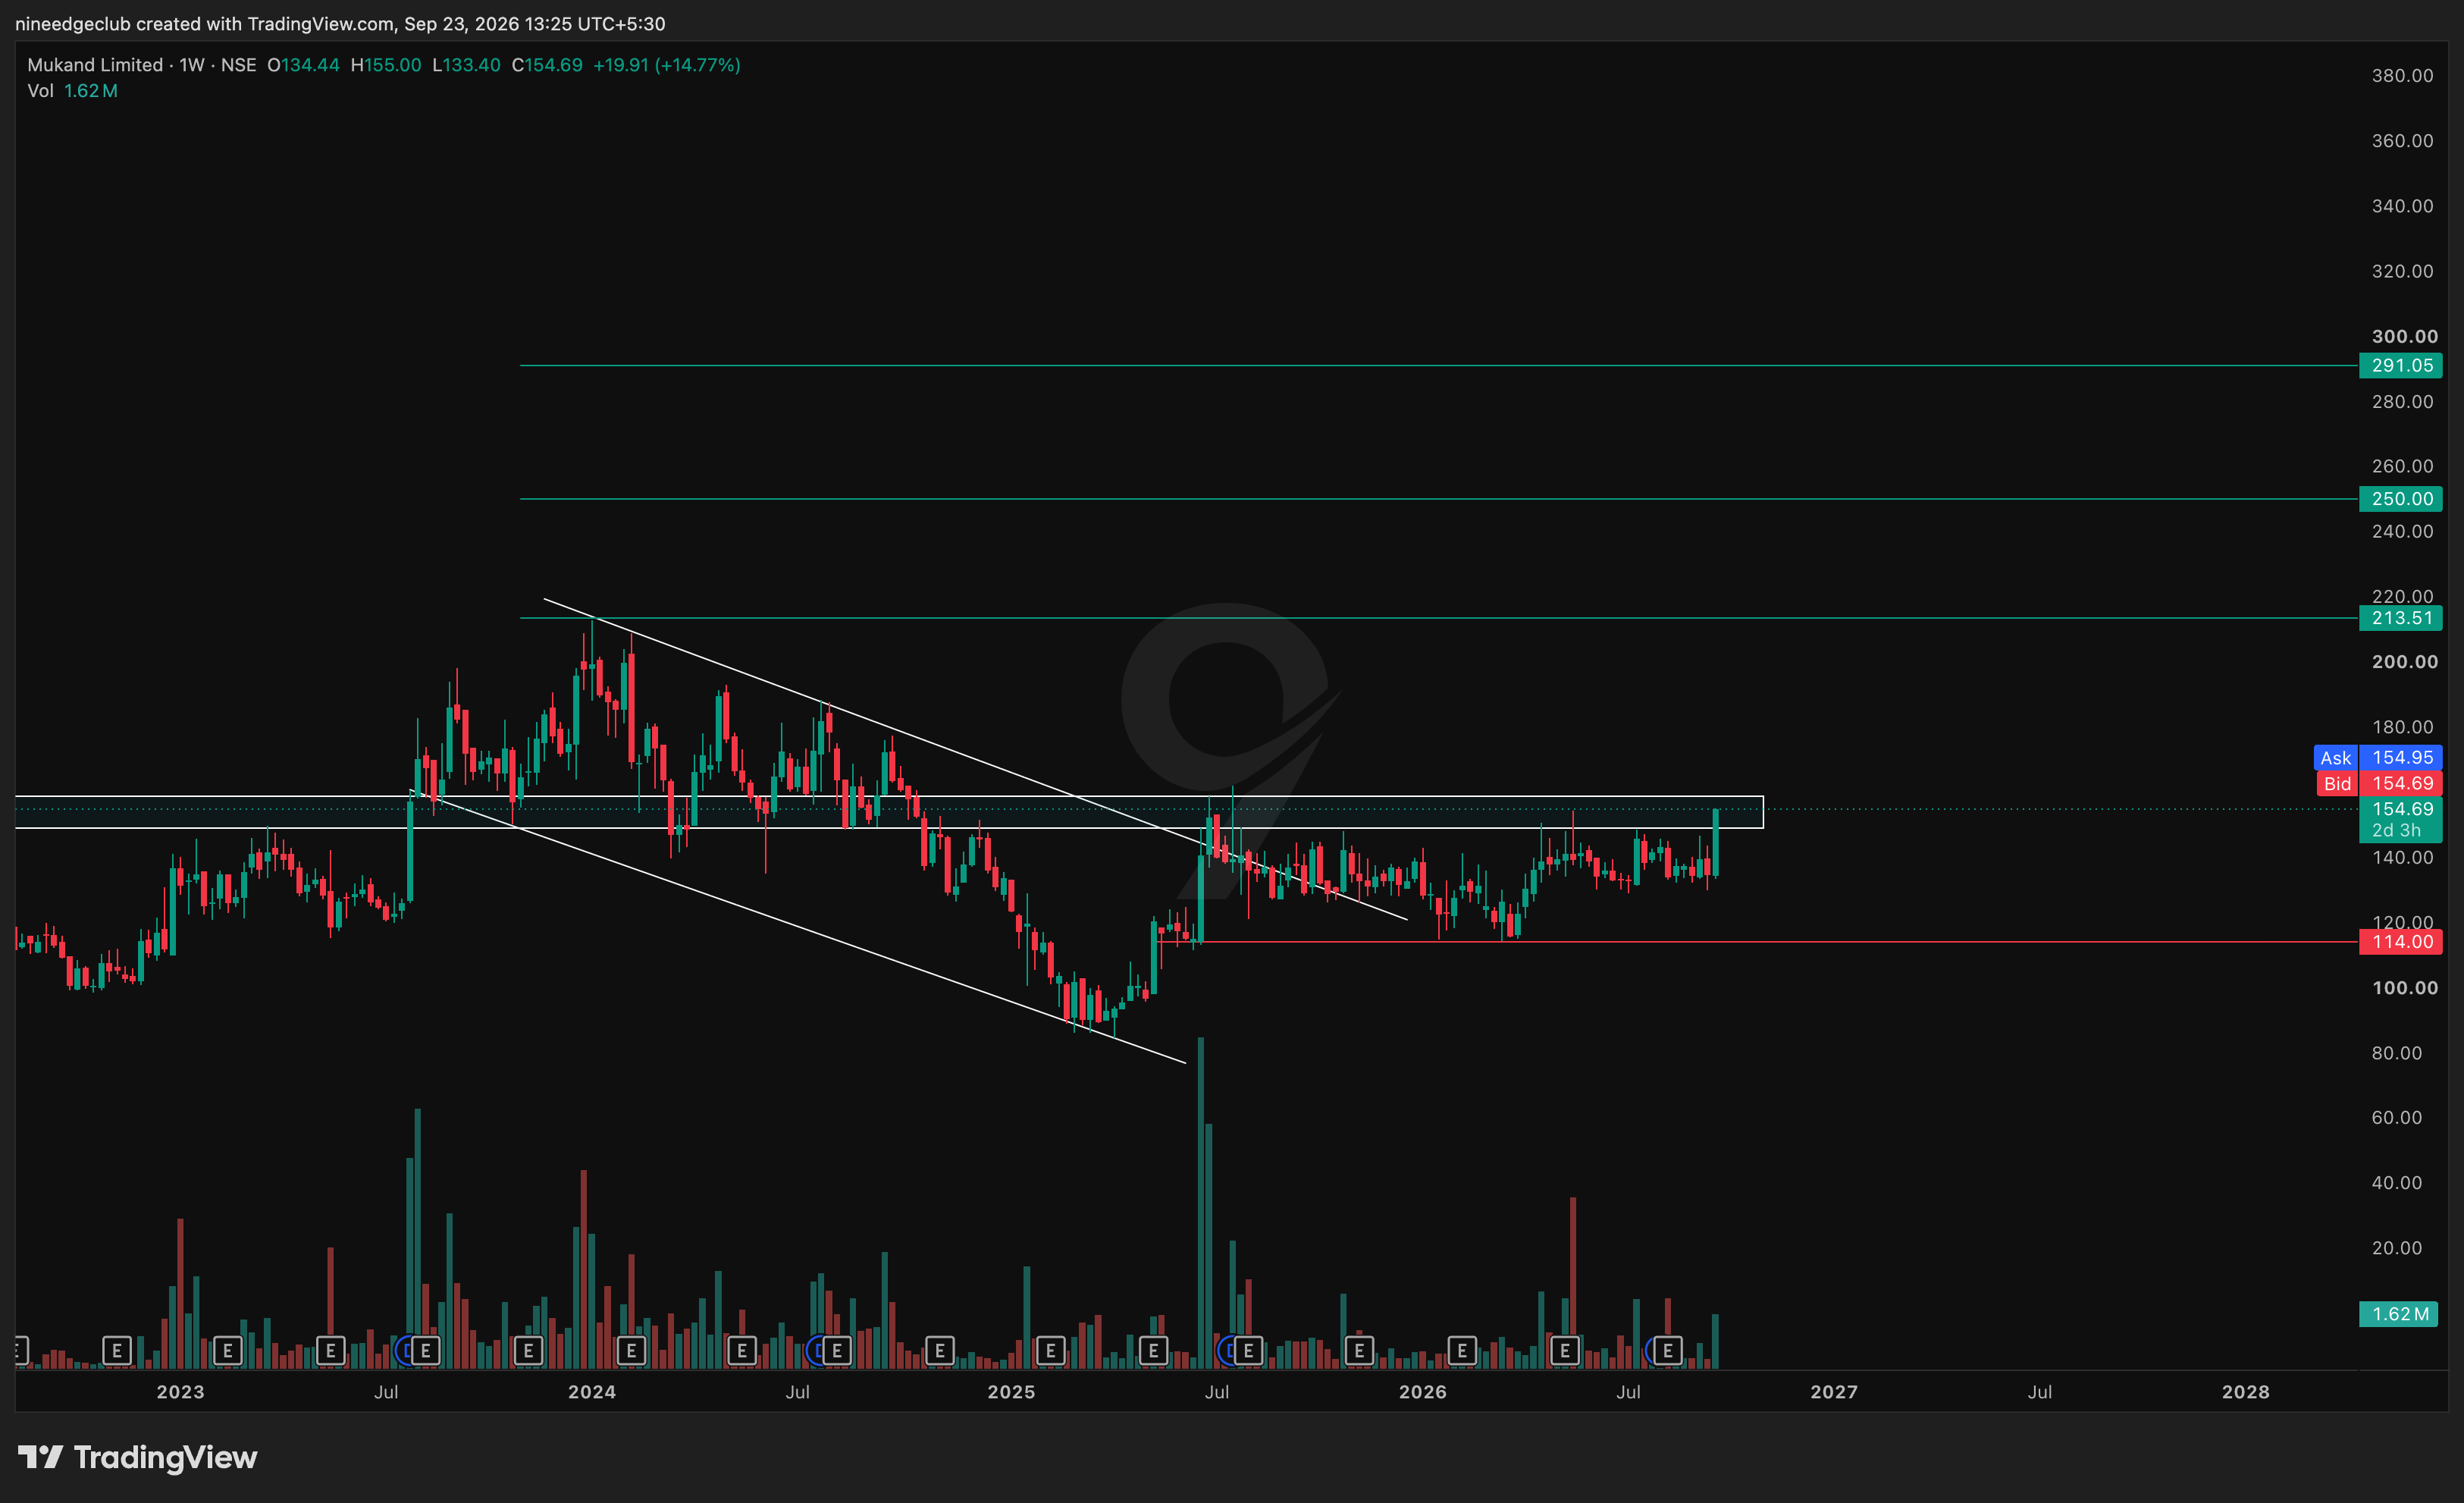Click the 100.00 price axis label
Screen dimensions: 2464x1503
point(2405,988)
